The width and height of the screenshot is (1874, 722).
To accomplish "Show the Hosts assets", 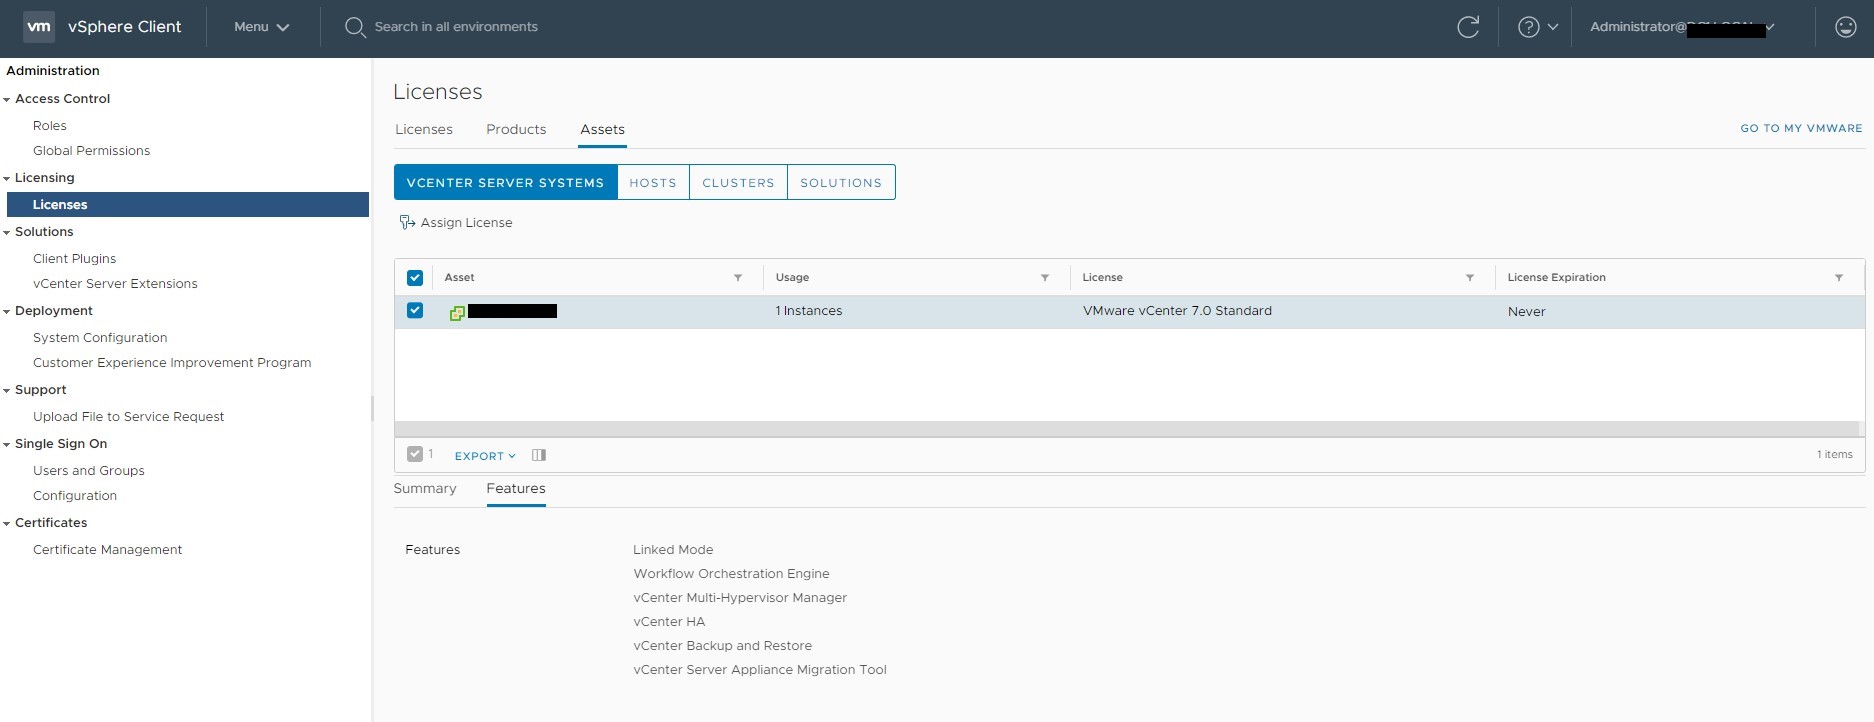I will click(x=653, y=182).
